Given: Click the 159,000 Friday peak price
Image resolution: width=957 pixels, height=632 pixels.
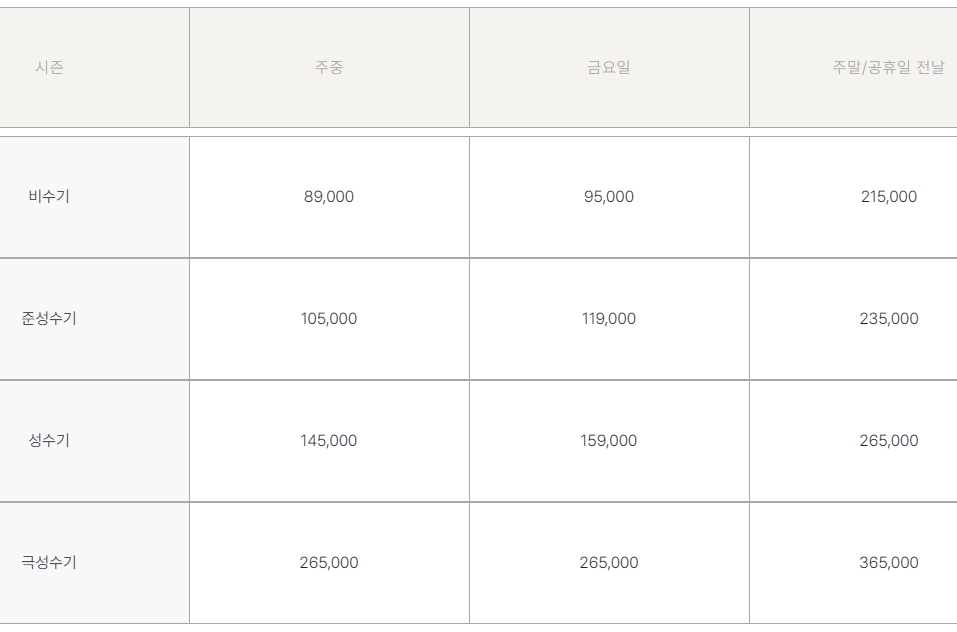Looking at the screenshot, I should (609, 440).
